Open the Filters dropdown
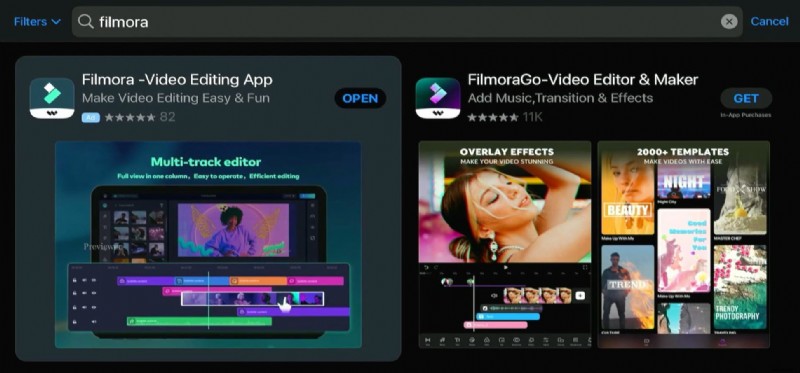Screen dimensions: 800x373 click(37, 21)
